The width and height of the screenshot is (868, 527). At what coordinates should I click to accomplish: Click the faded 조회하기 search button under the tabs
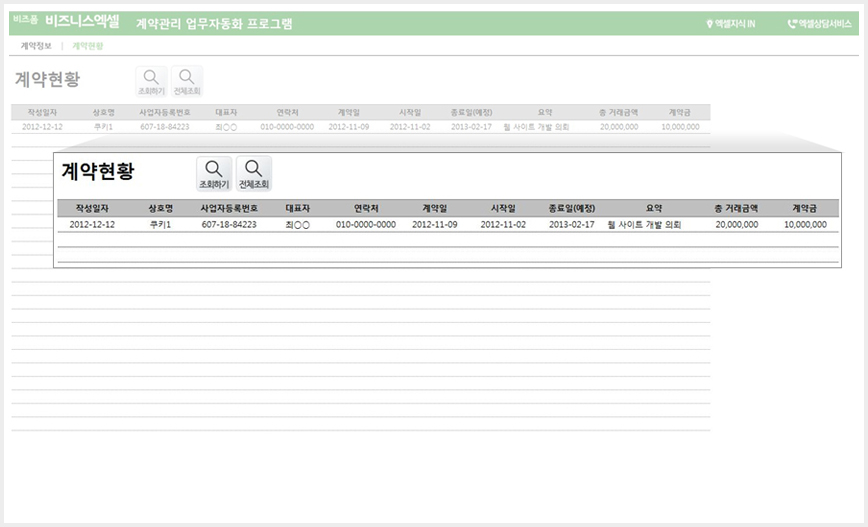click(x=151, y=81)
